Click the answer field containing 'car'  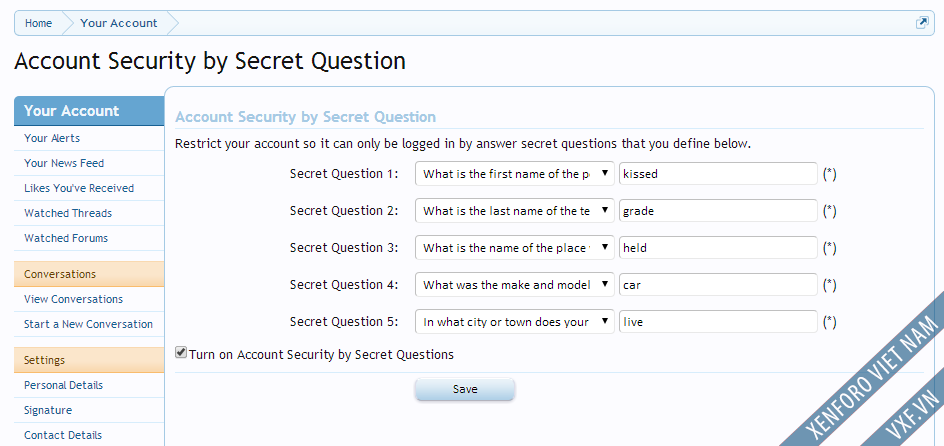coord(718,285)
